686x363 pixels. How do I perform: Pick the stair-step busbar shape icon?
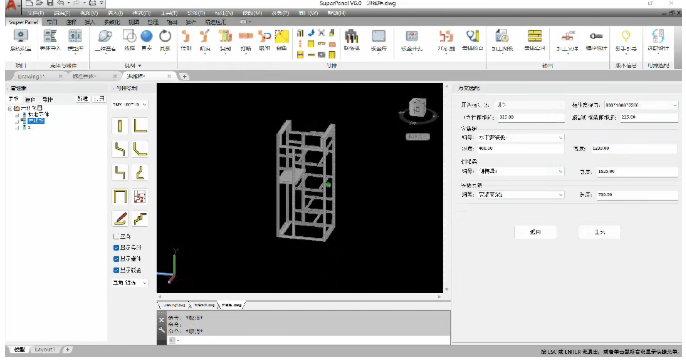140,218
